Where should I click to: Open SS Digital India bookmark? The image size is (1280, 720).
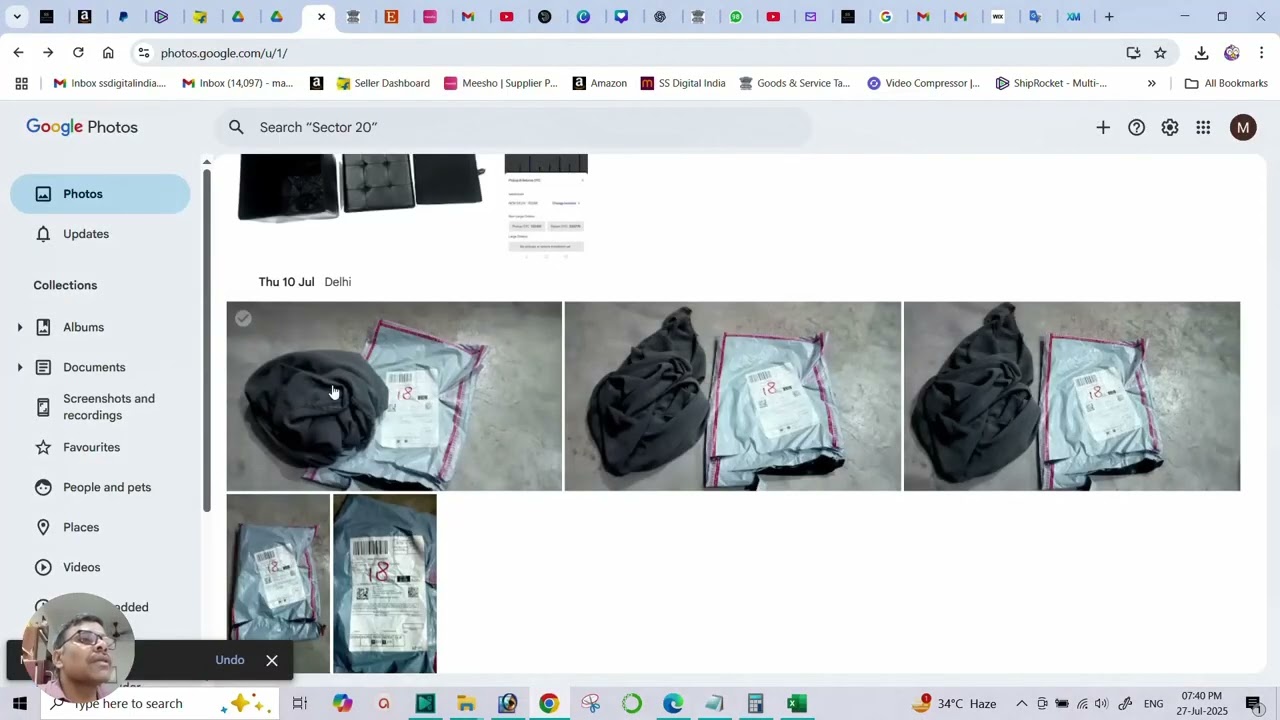click(x=683, y=83)
